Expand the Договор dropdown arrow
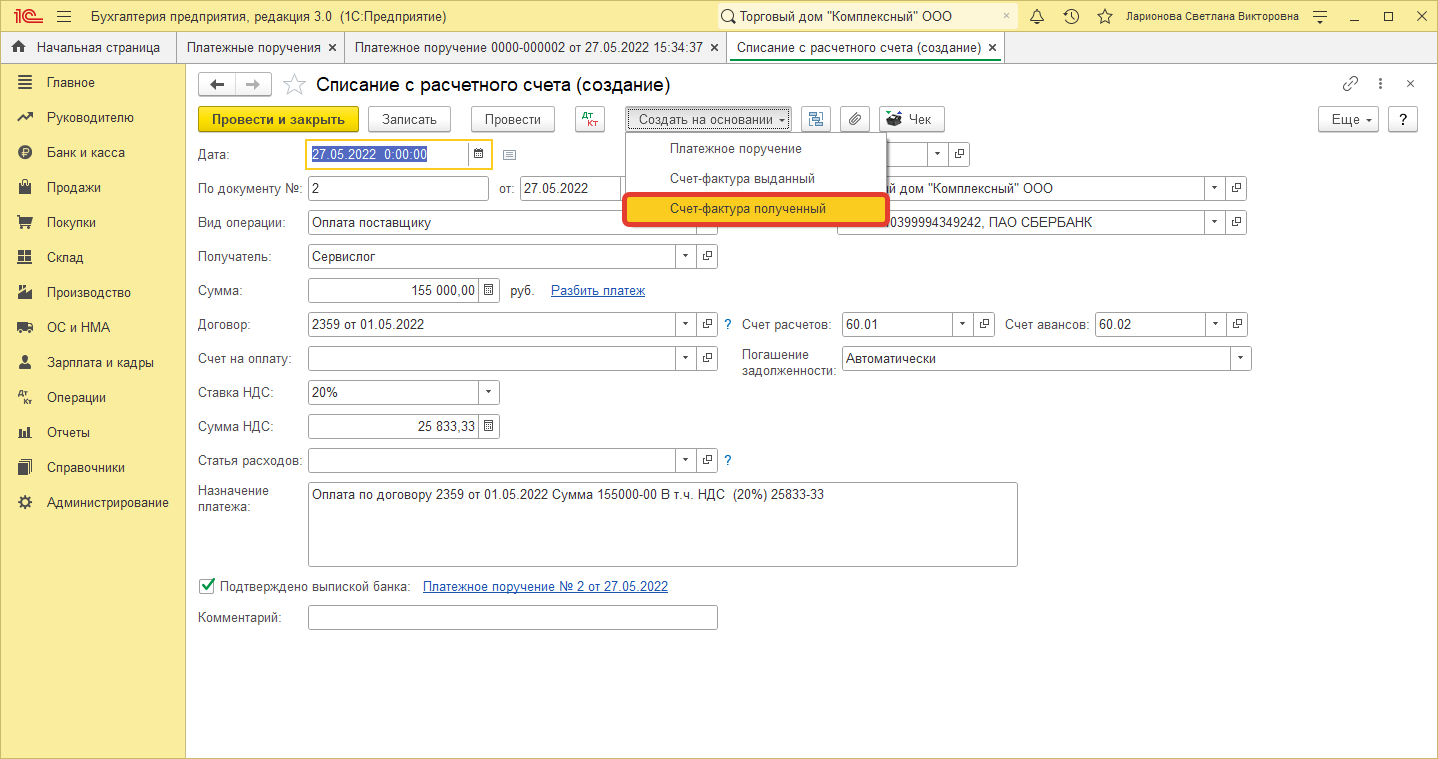 tap(686, 325)
